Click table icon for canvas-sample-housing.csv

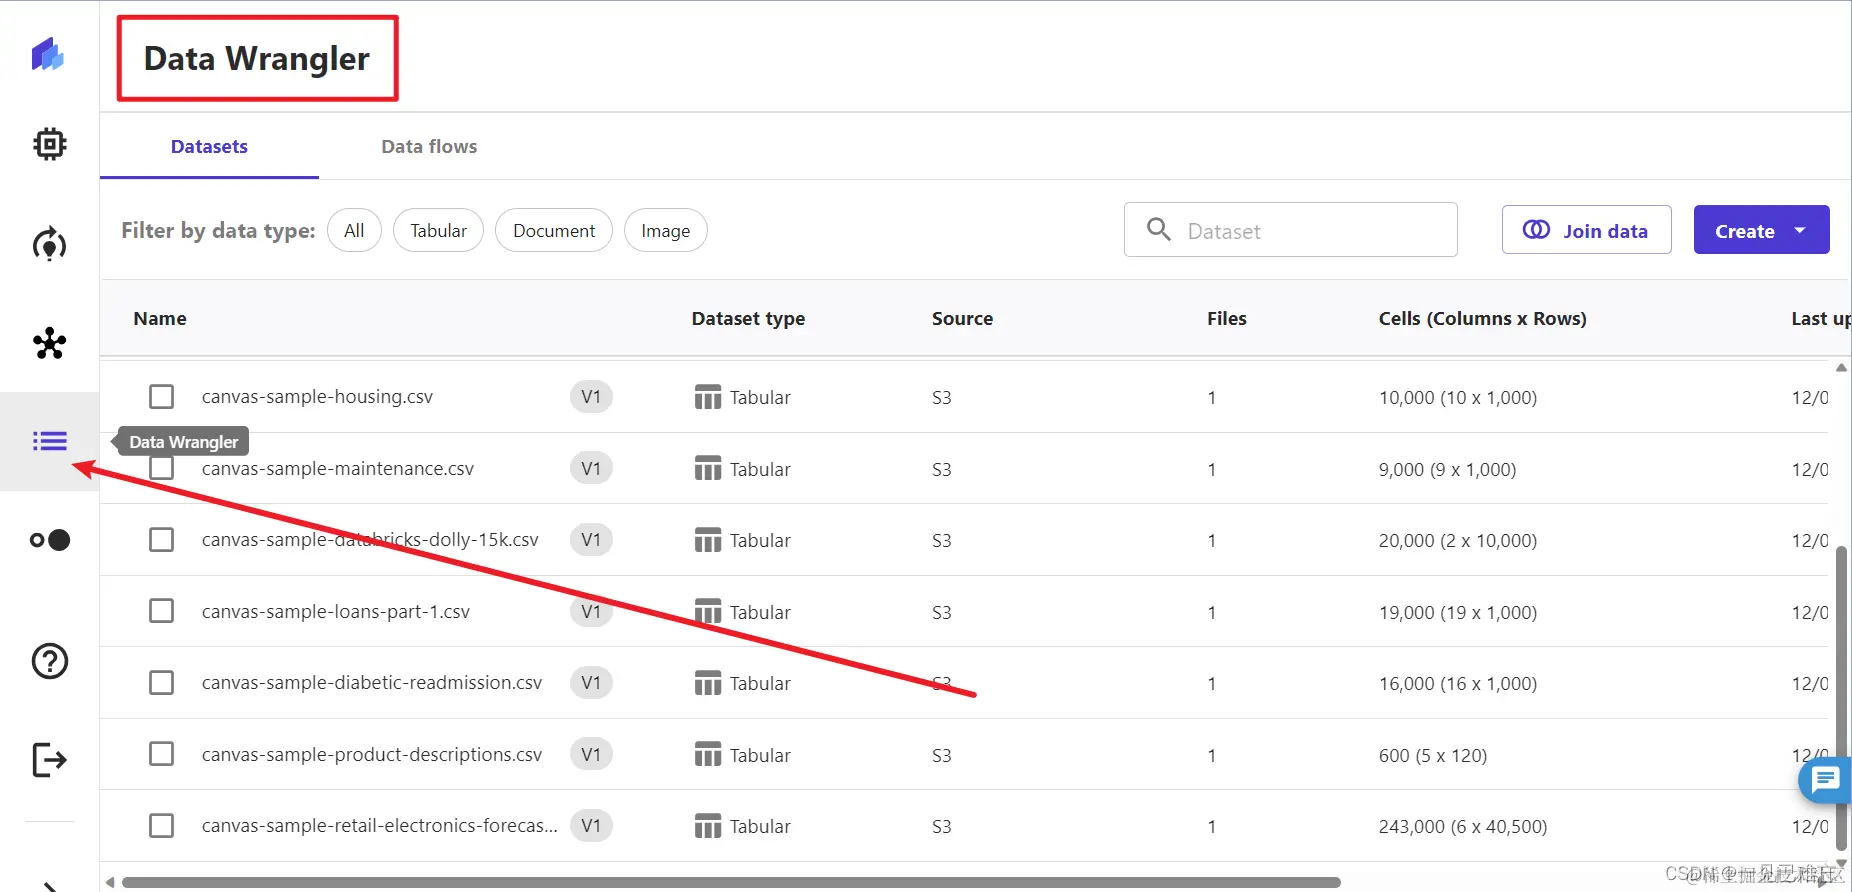click(x=707, y=397)
